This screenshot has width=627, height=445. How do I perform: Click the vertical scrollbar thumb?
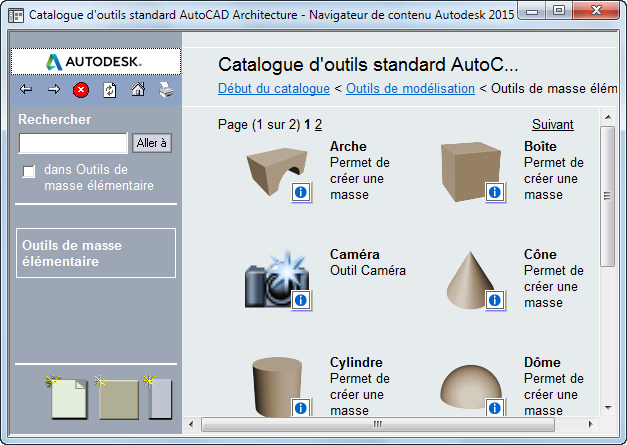(608, 196)
